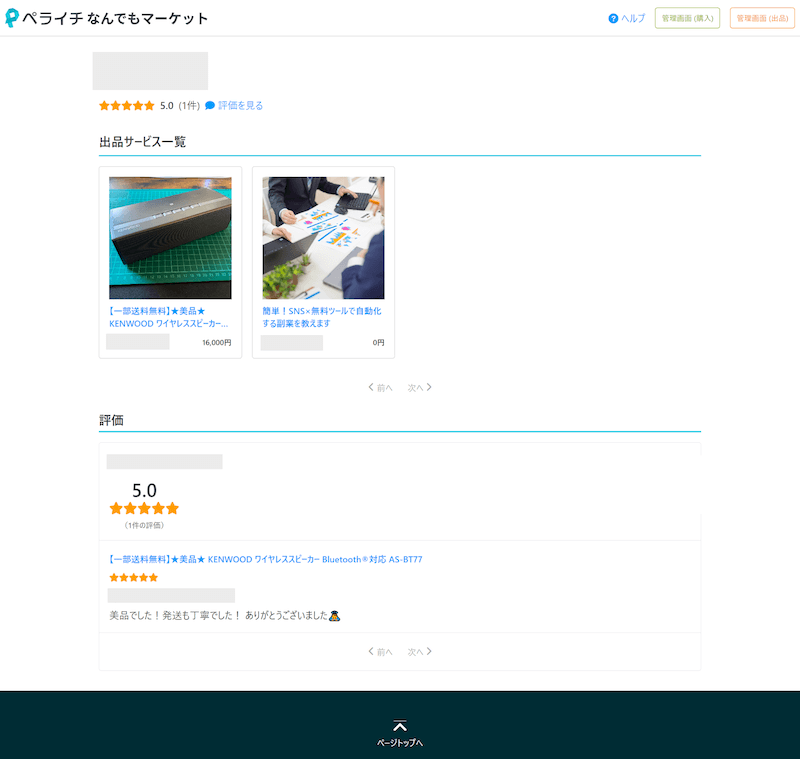800x759 pixels.
Task: Click the seller label under the 0円 listing
Action: tap(292, 342)
